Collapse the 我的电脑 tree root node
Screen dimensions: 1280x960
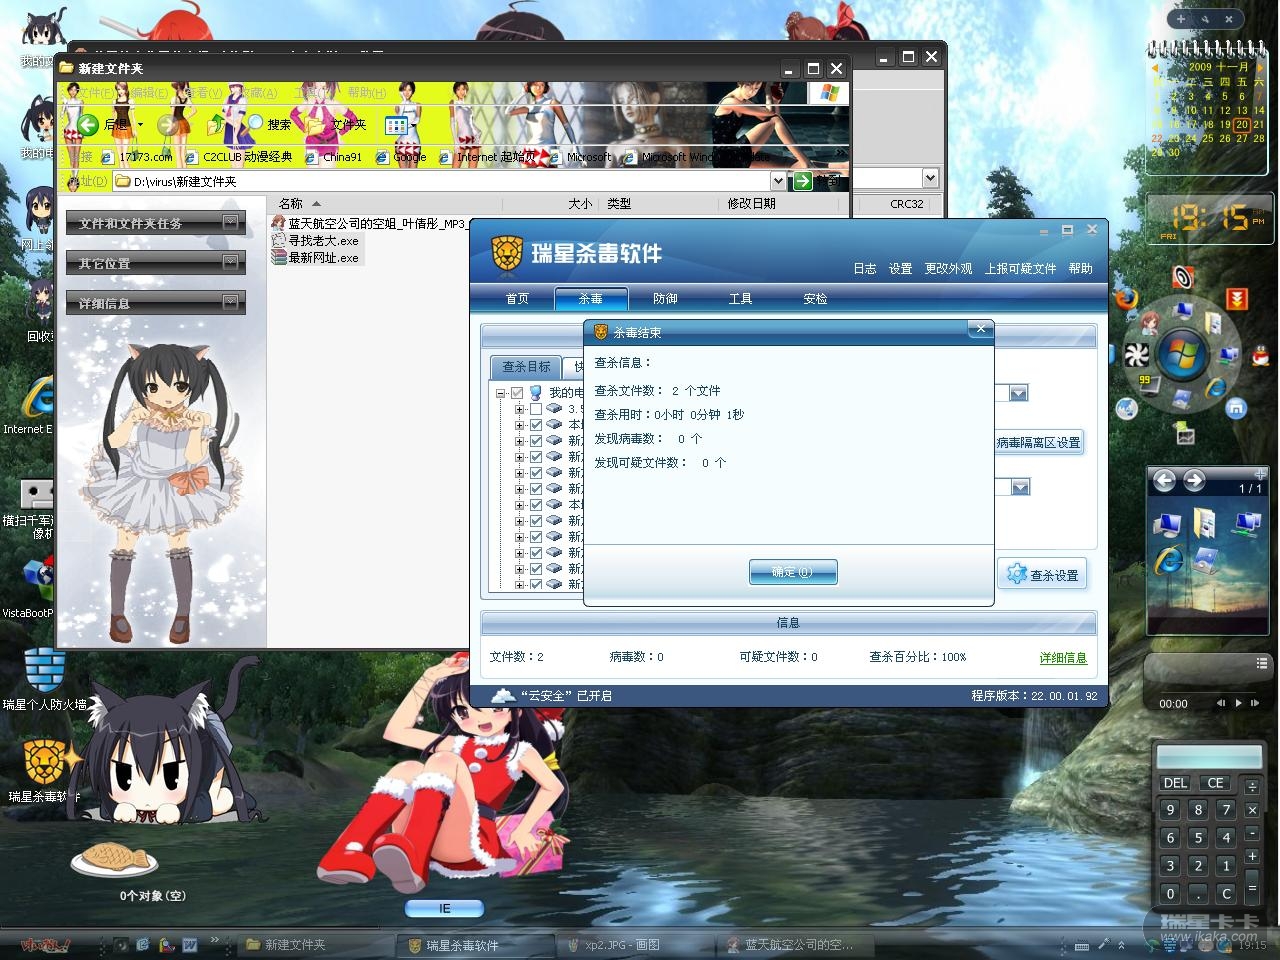[501, 393]
